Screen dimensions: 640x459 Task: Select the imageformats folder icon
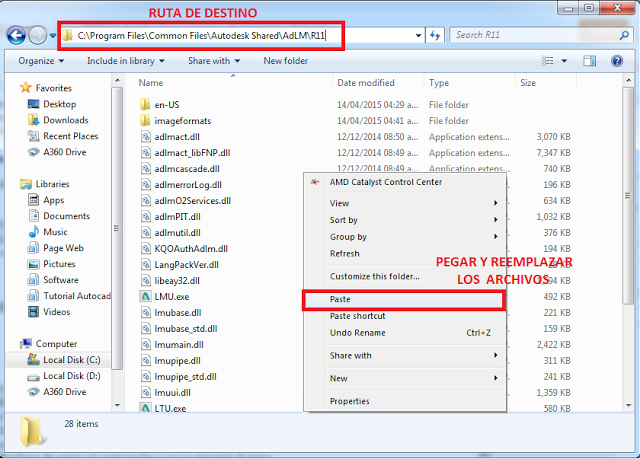click(x=144, y=120)
